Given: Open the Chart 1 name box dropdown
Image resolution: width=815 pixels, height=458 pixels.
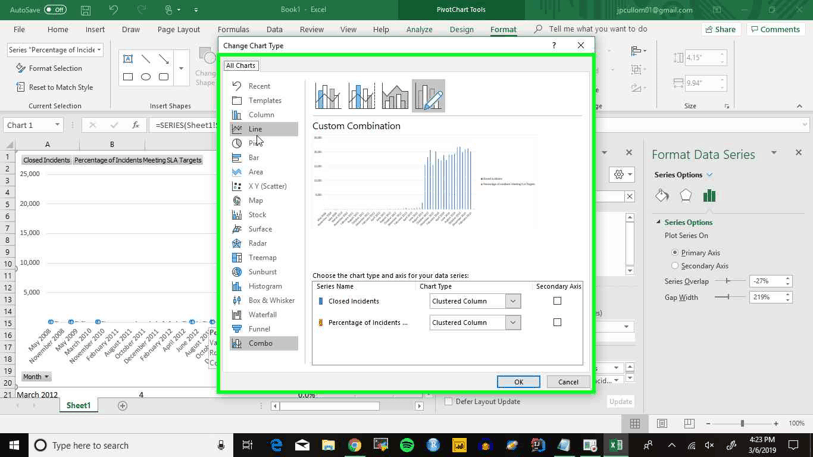Looking at the screenshot, I should point(57,125).
